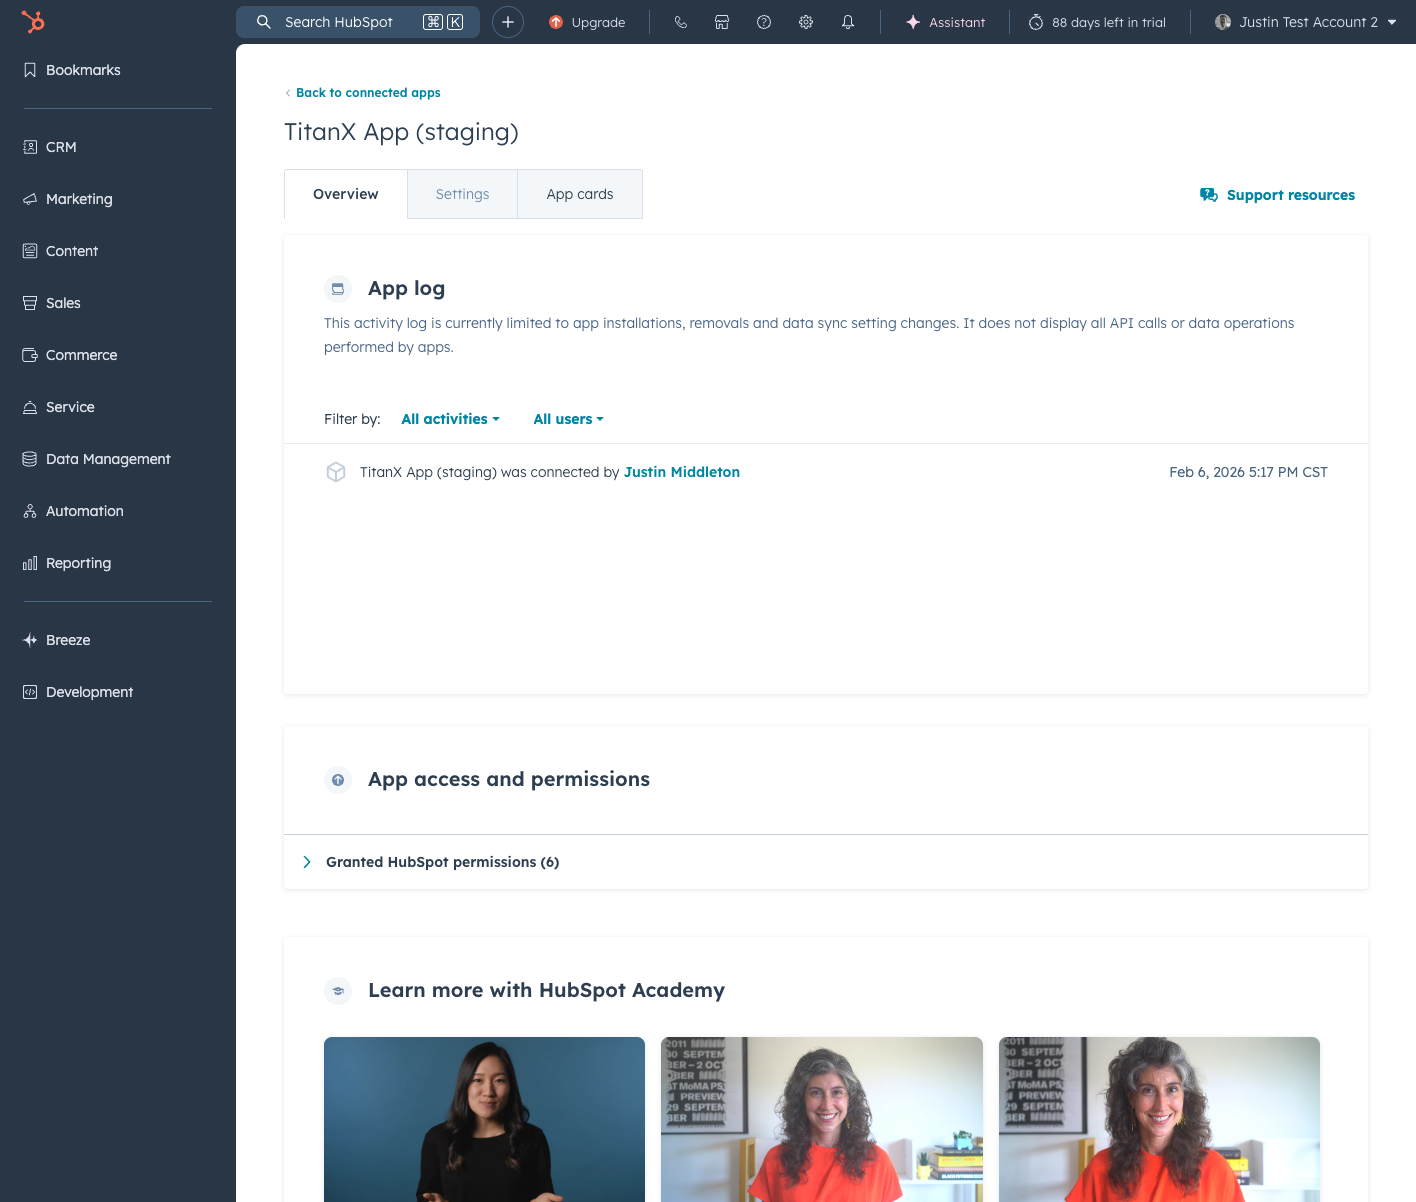
Task: Open Support resources link
Action: coord(1277,195)
